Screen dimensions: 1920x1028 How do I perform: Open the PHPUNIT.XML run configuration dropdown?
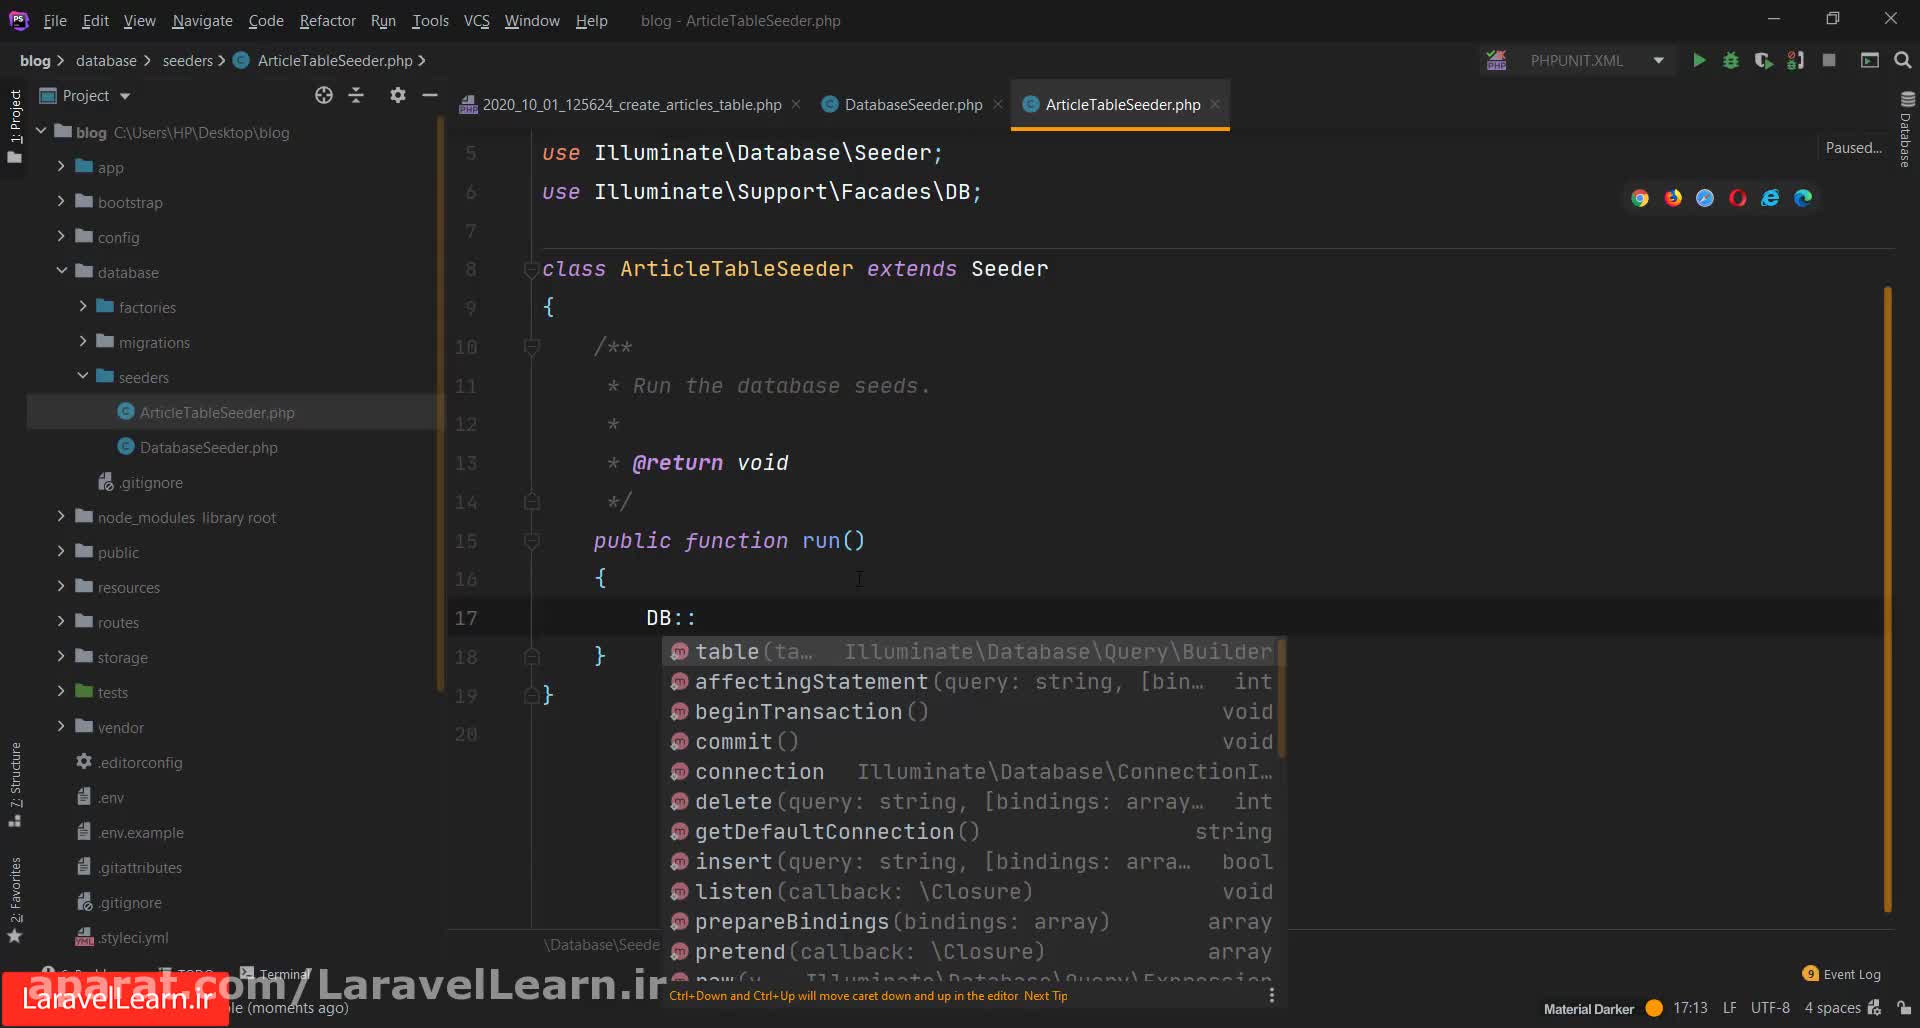[1658, 61]
